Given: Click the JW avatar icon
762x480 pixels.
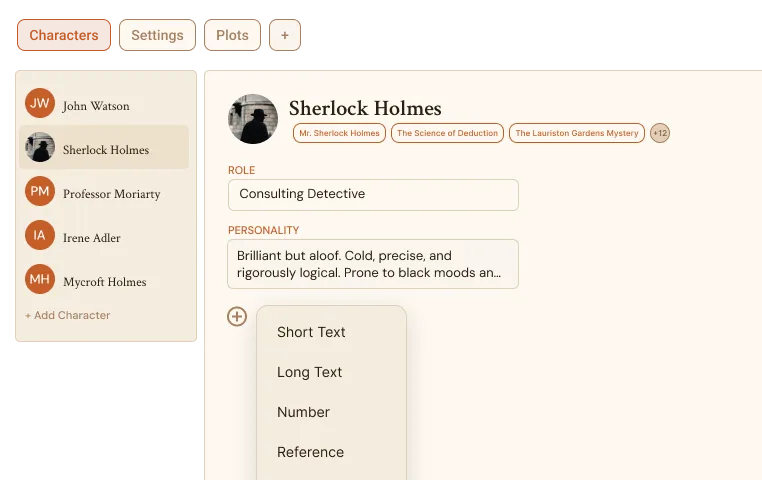Looking at the screenshot, I should (40, 103).
